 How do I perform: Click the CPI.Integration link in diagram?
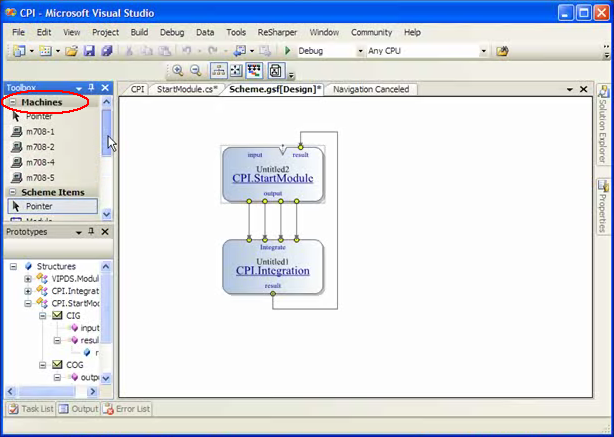[273, 271]
